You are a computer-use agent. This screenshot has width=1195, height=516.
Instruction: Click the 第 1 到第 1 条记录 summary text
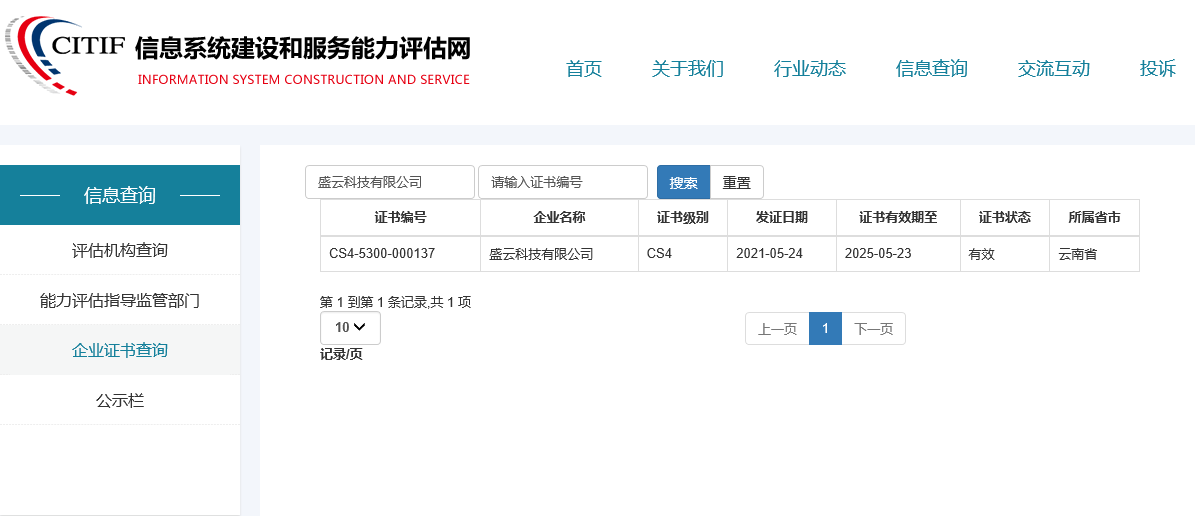[396, 302]
